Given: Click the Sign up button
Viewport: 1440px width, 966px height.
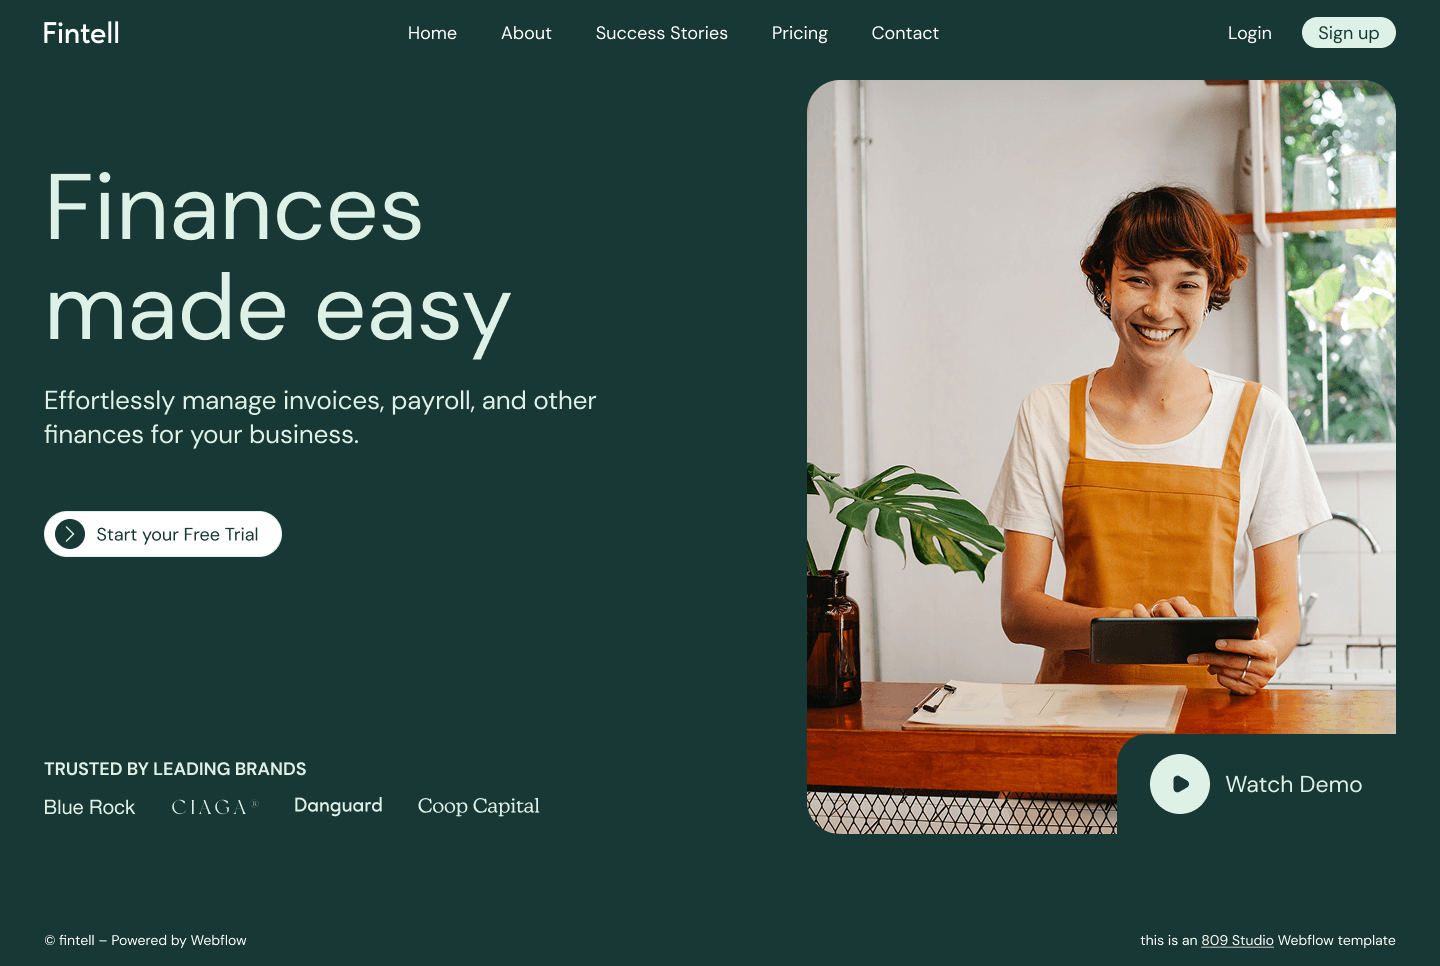Looking at the screenshot, I should (1349, 33).
